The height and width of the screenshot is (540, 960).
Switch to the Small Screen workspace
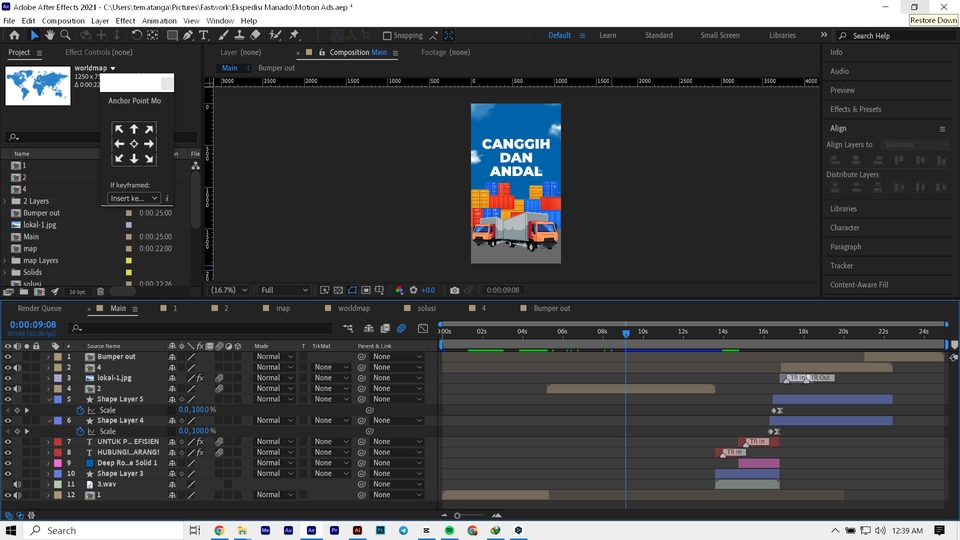tap(720, 36)
